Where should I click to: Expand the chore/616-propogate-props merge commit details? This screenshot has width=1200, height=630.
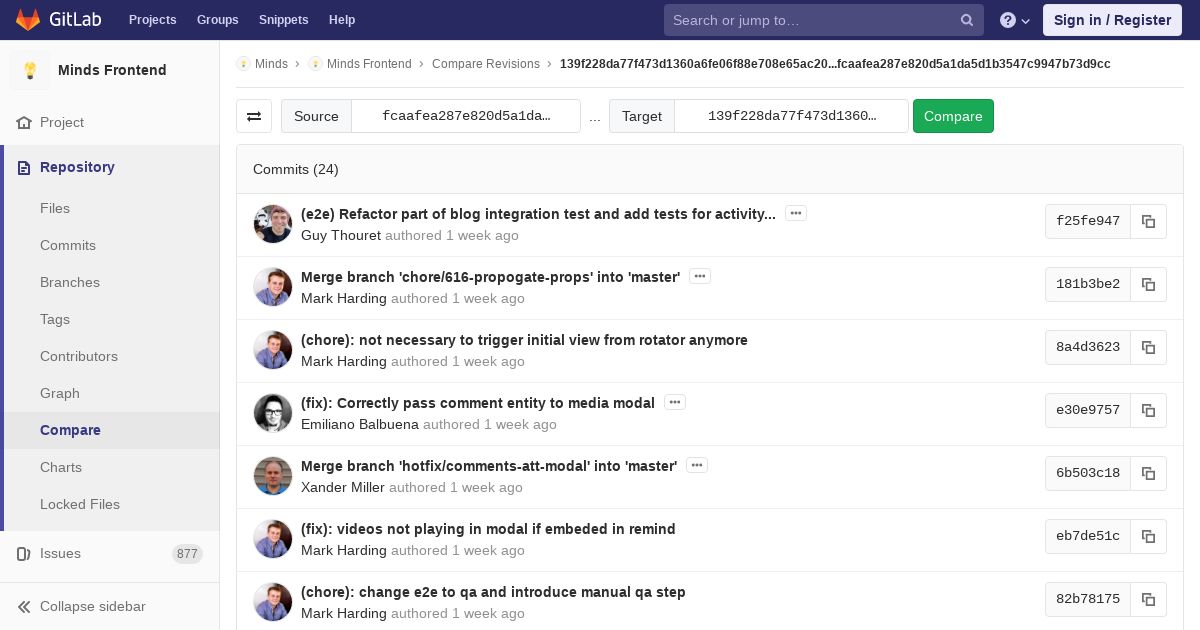[x=700, y=276]
